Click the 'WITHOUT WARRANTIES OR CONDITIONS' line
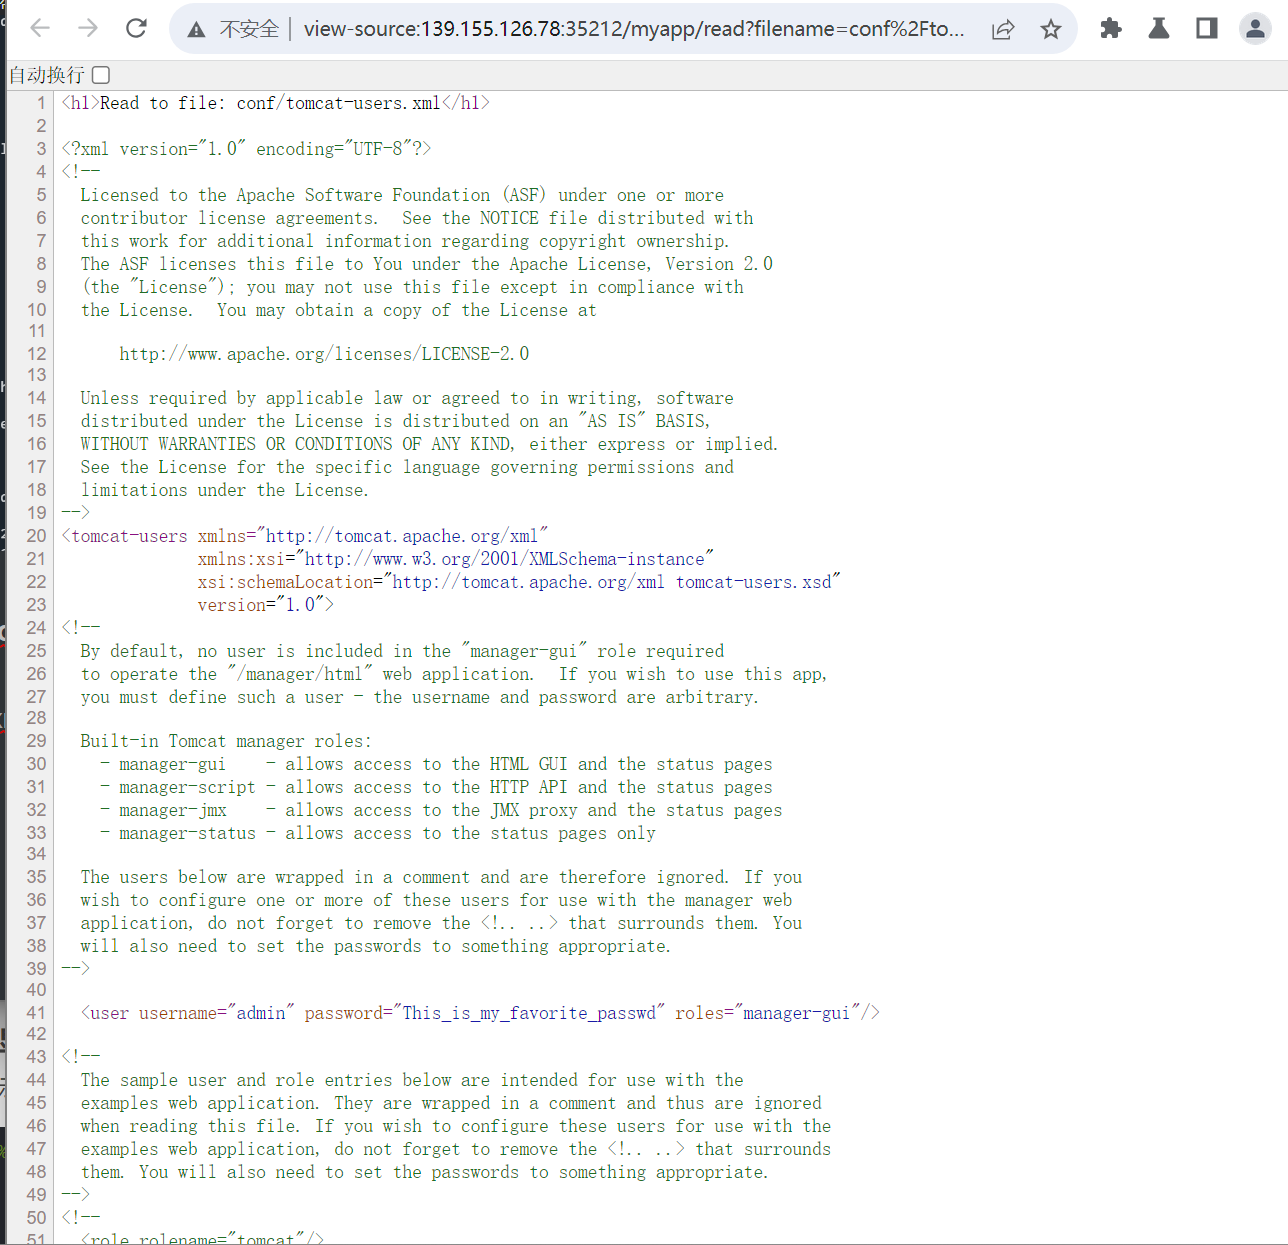1288x1245 pixels. pos(429,444)
